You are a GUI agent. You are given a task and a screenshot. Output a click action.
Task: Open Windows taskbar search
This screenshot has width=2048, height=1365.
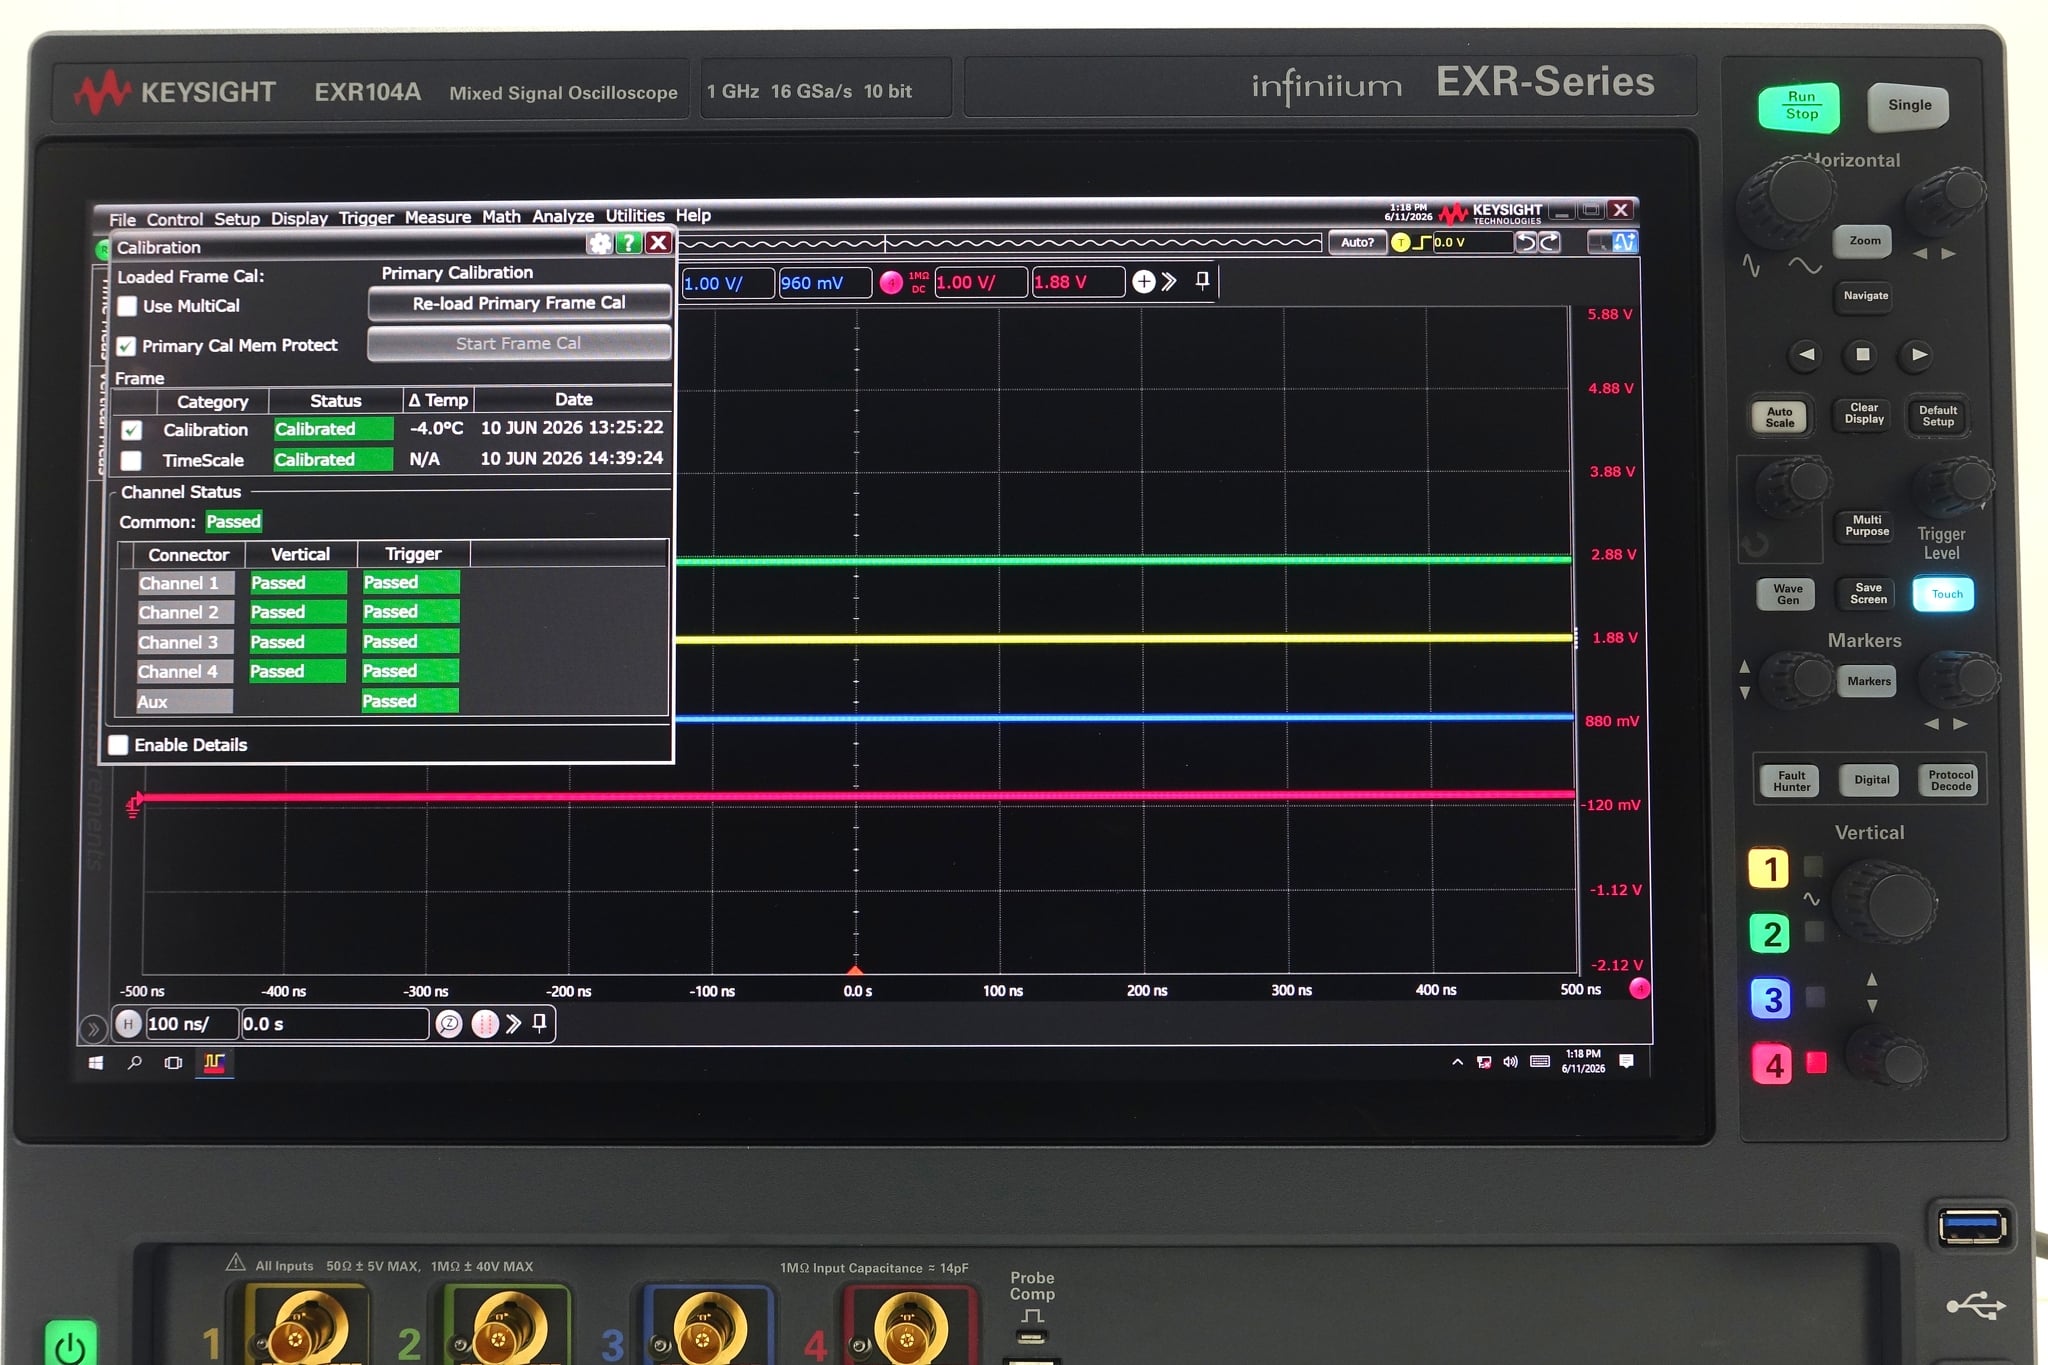pos(135,1063)
